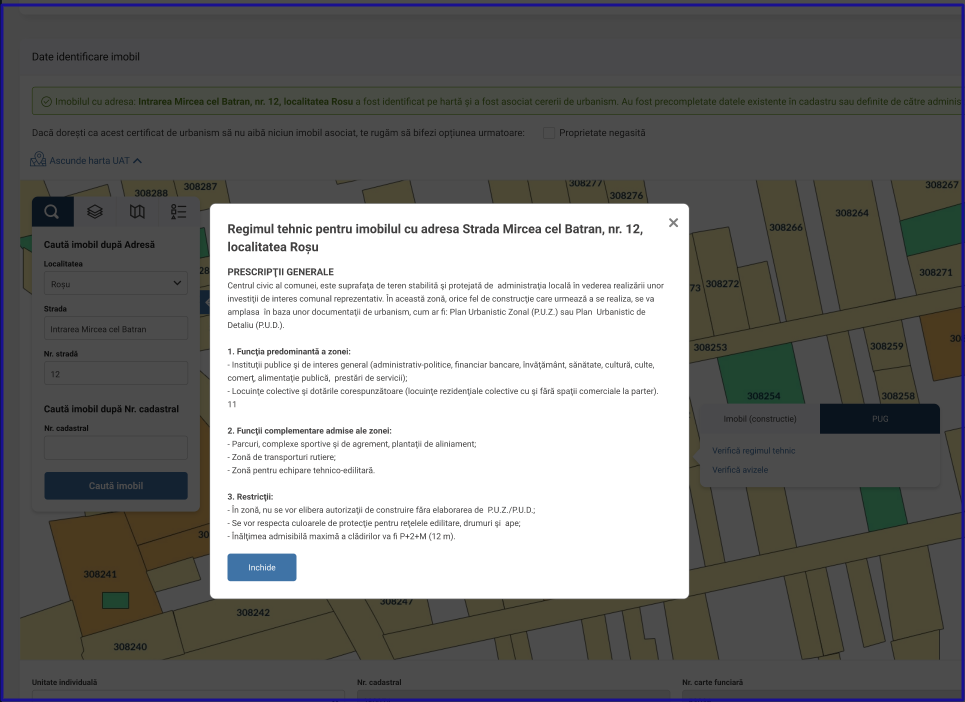Open the Verifică avizele link
Image resolution: width=965 pixels, height=702 pixels.
click(740, 469)
